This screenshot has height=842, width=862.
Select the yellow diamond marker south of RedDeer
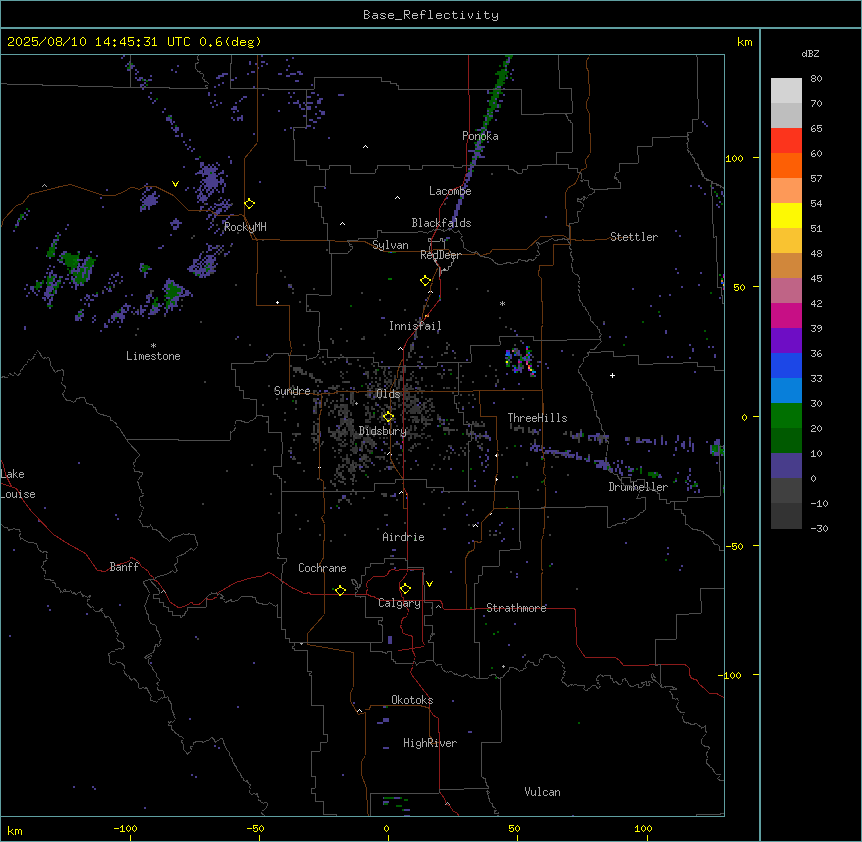[426, 281]
